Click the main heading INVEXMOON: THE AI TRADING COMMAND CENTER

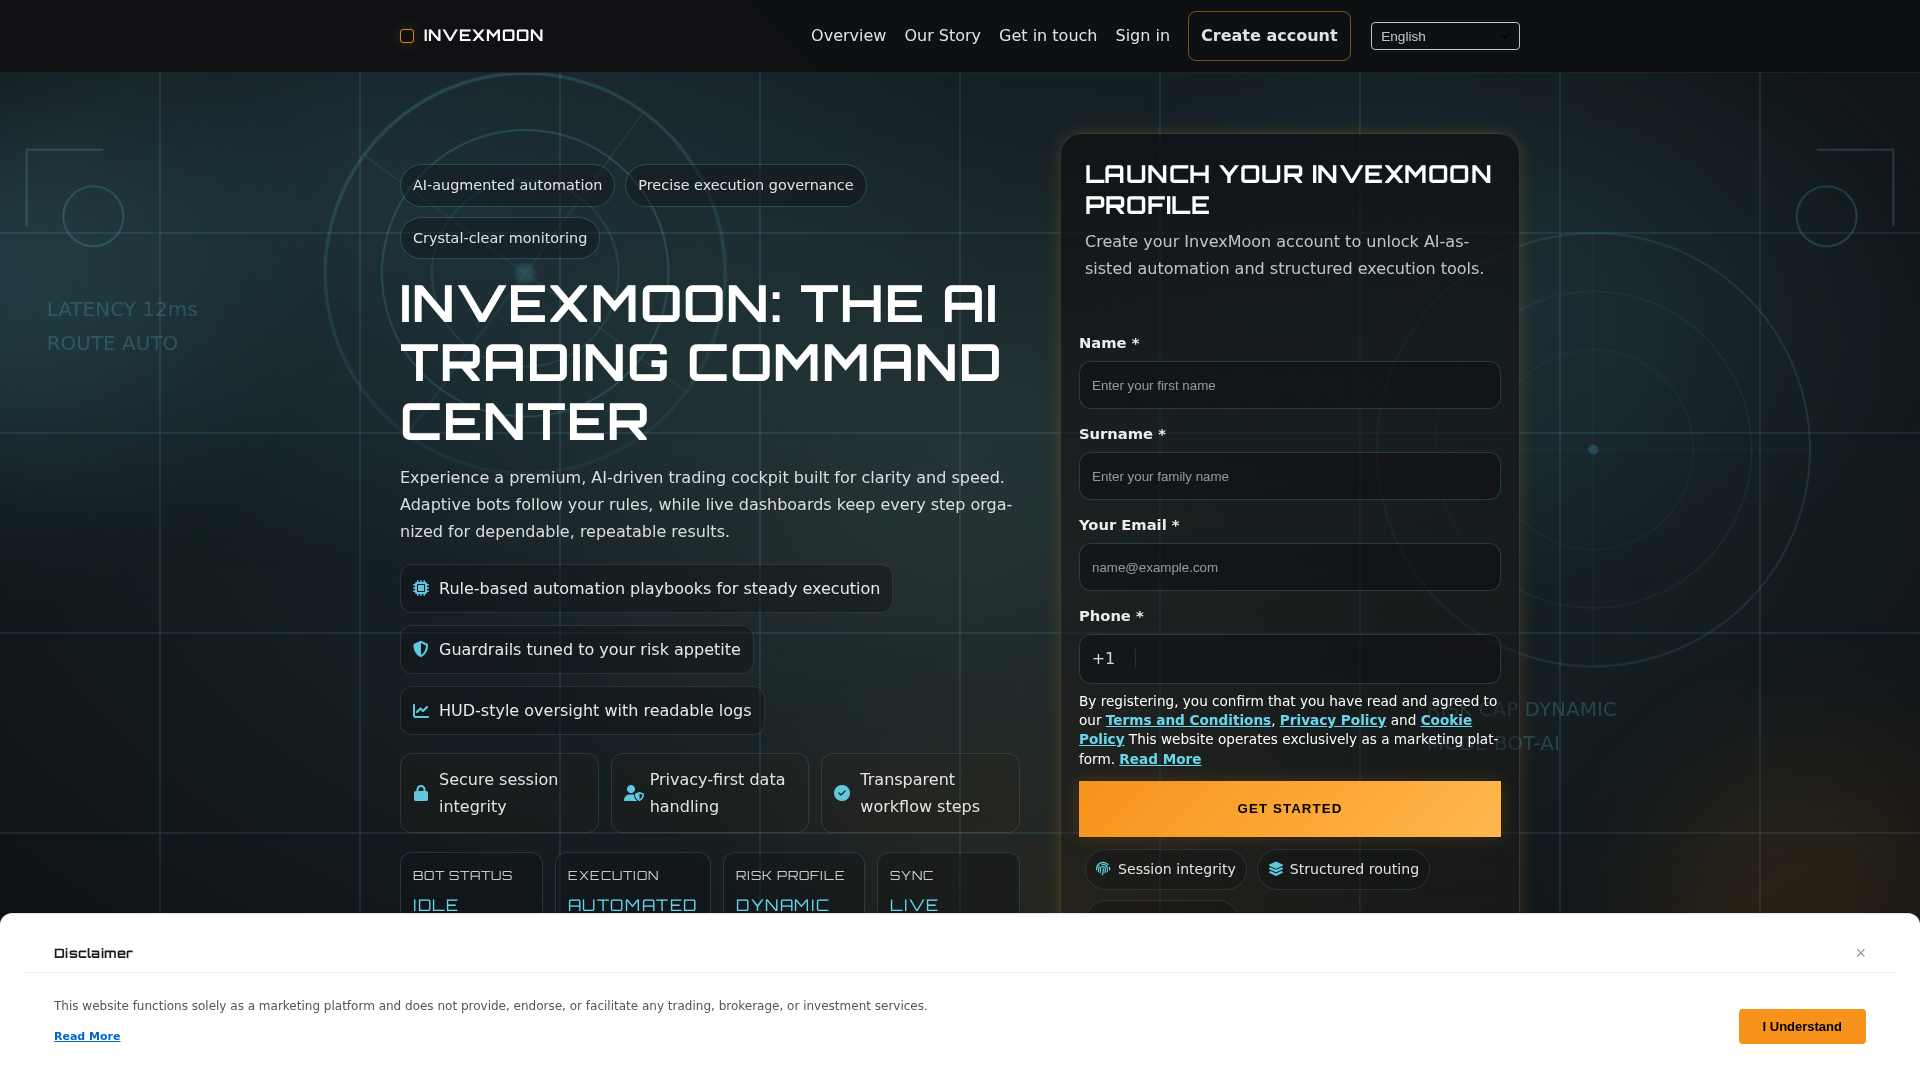pyautogui.click(x=700, y=362)
